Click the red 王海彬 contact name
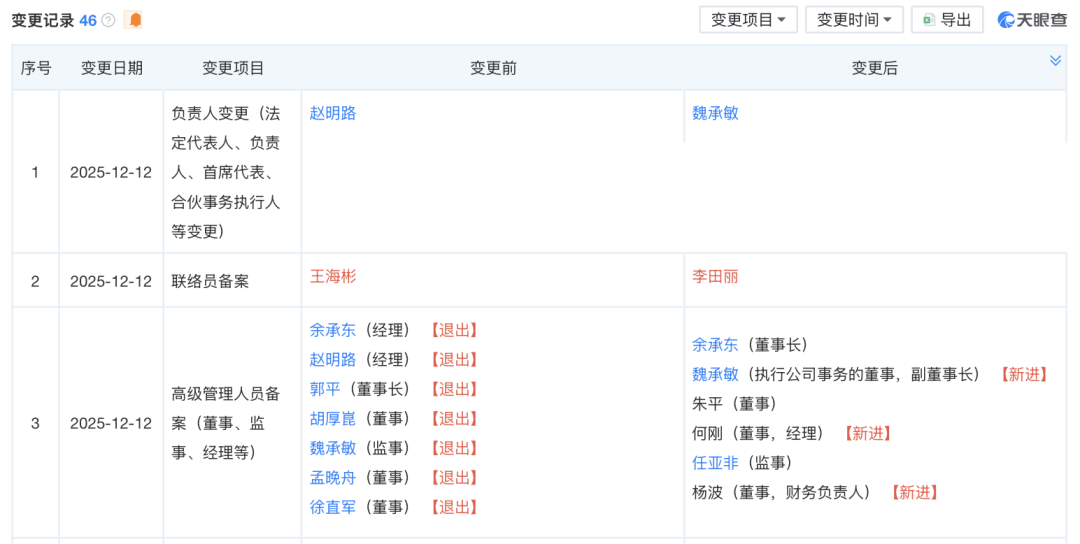 tap(333, 276)
